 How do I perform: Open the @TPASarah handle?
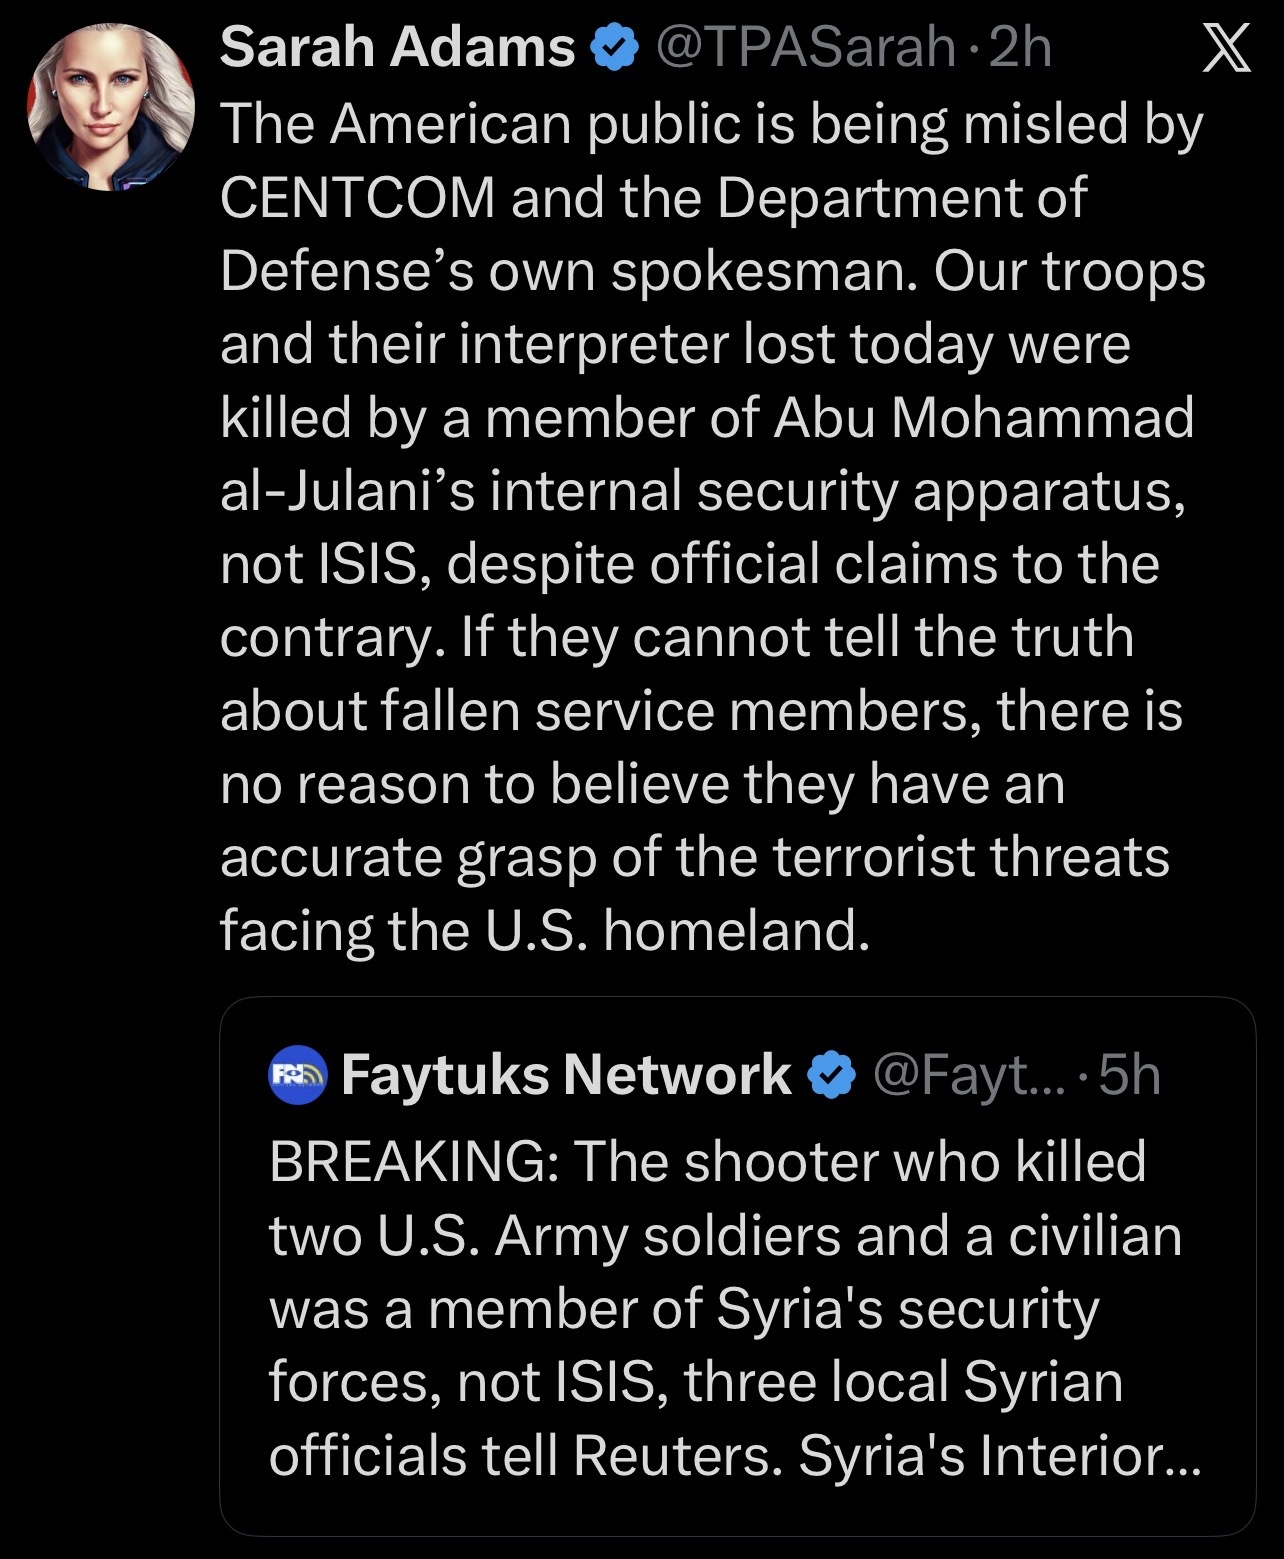coord(805,47)
